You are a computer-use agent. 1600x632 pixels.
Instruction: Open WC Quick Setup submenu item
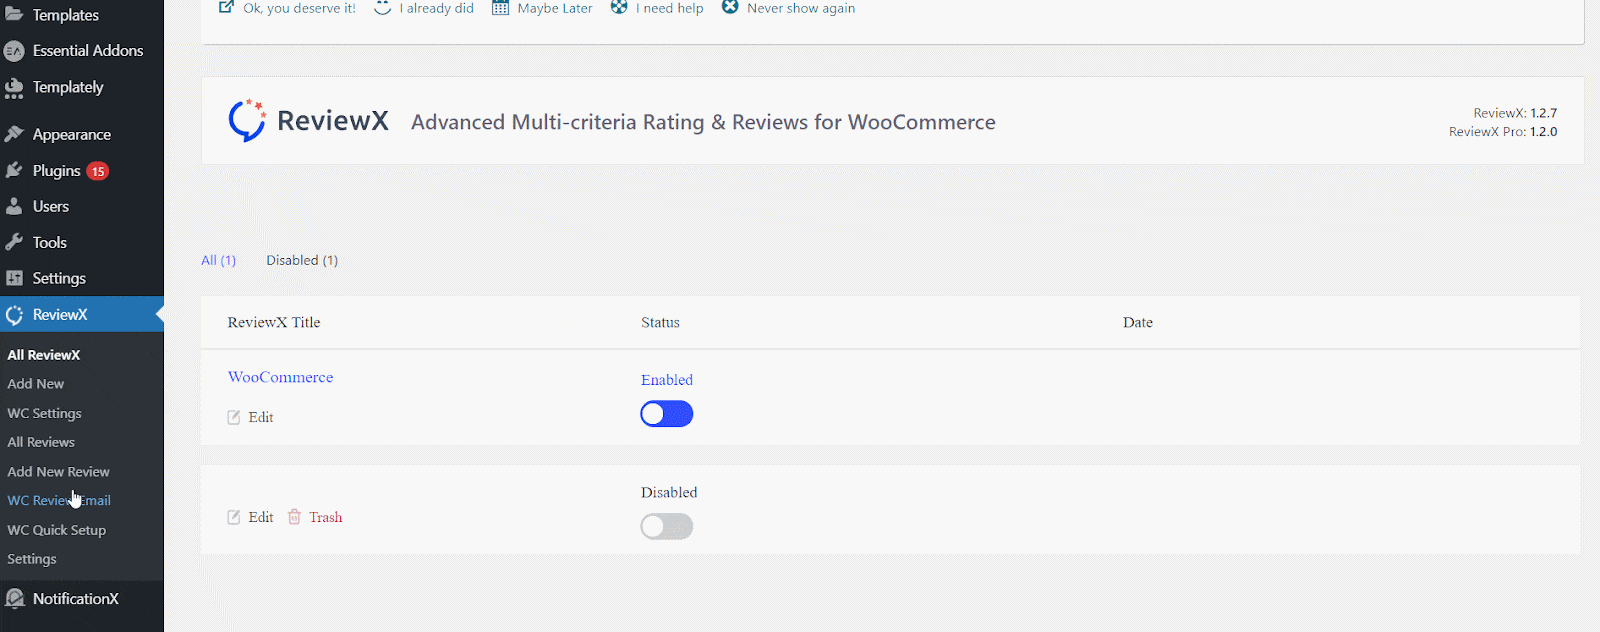coord(56,530)
